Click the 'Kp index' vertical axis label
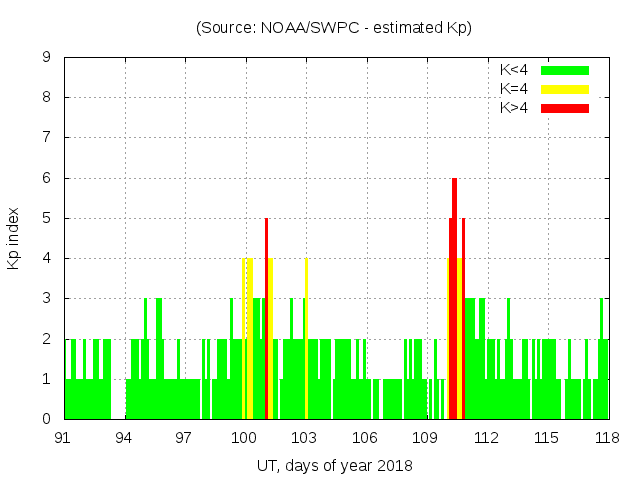 point(14,238)
